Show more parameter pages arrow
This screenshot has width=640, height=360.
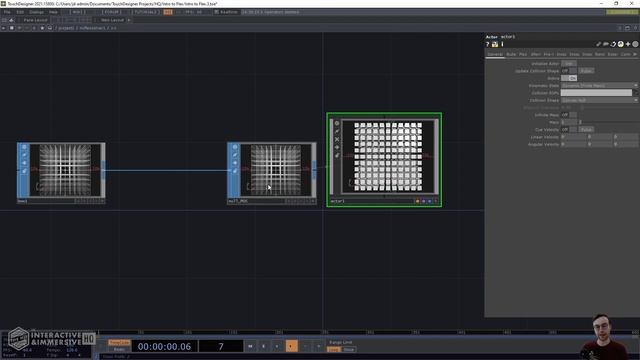click(x=635, y=54)
